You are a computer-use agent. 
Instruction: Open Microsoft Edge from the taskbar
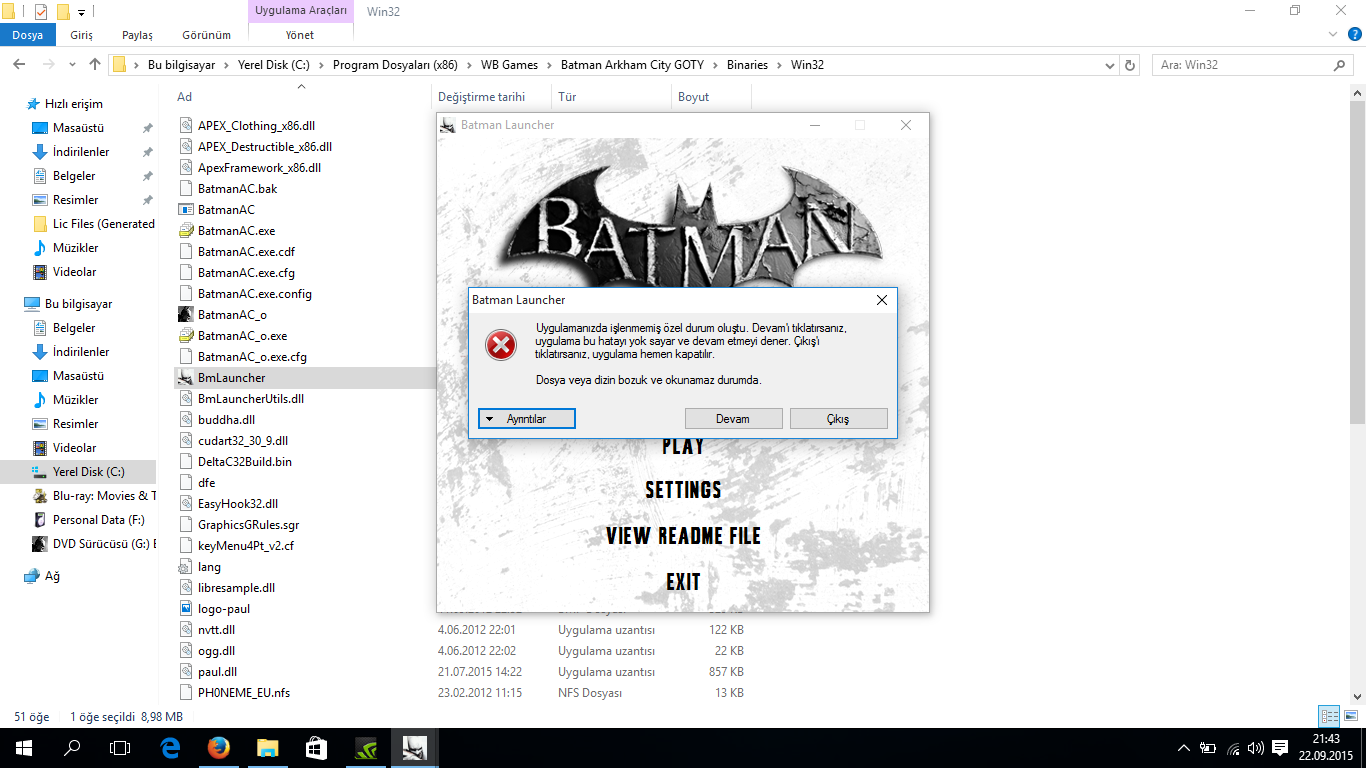pos(170,747)
